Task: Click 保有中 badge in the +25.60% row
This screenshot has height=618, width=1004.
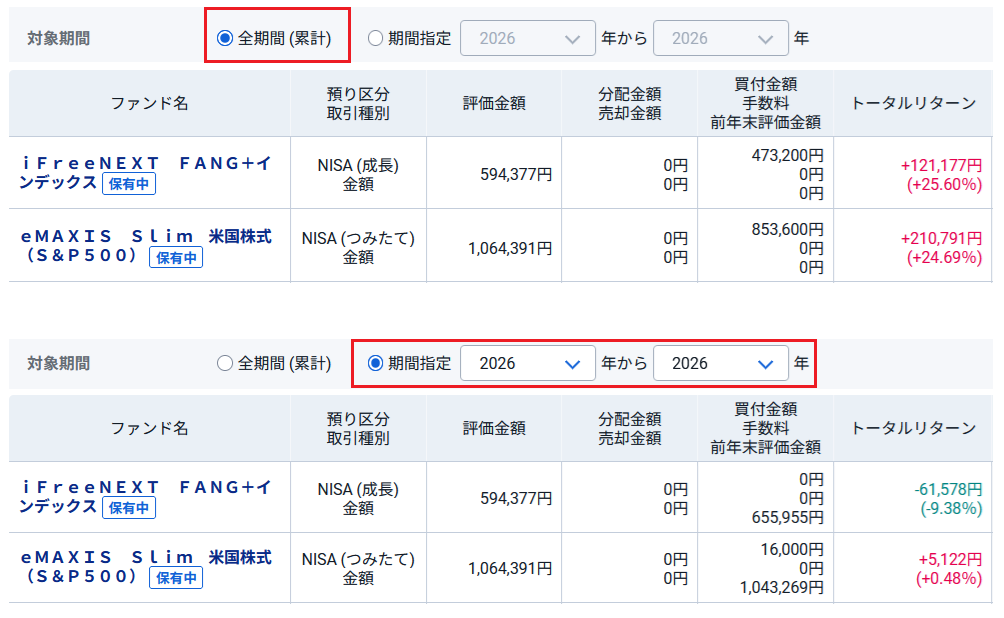Action: pos(129,184)
